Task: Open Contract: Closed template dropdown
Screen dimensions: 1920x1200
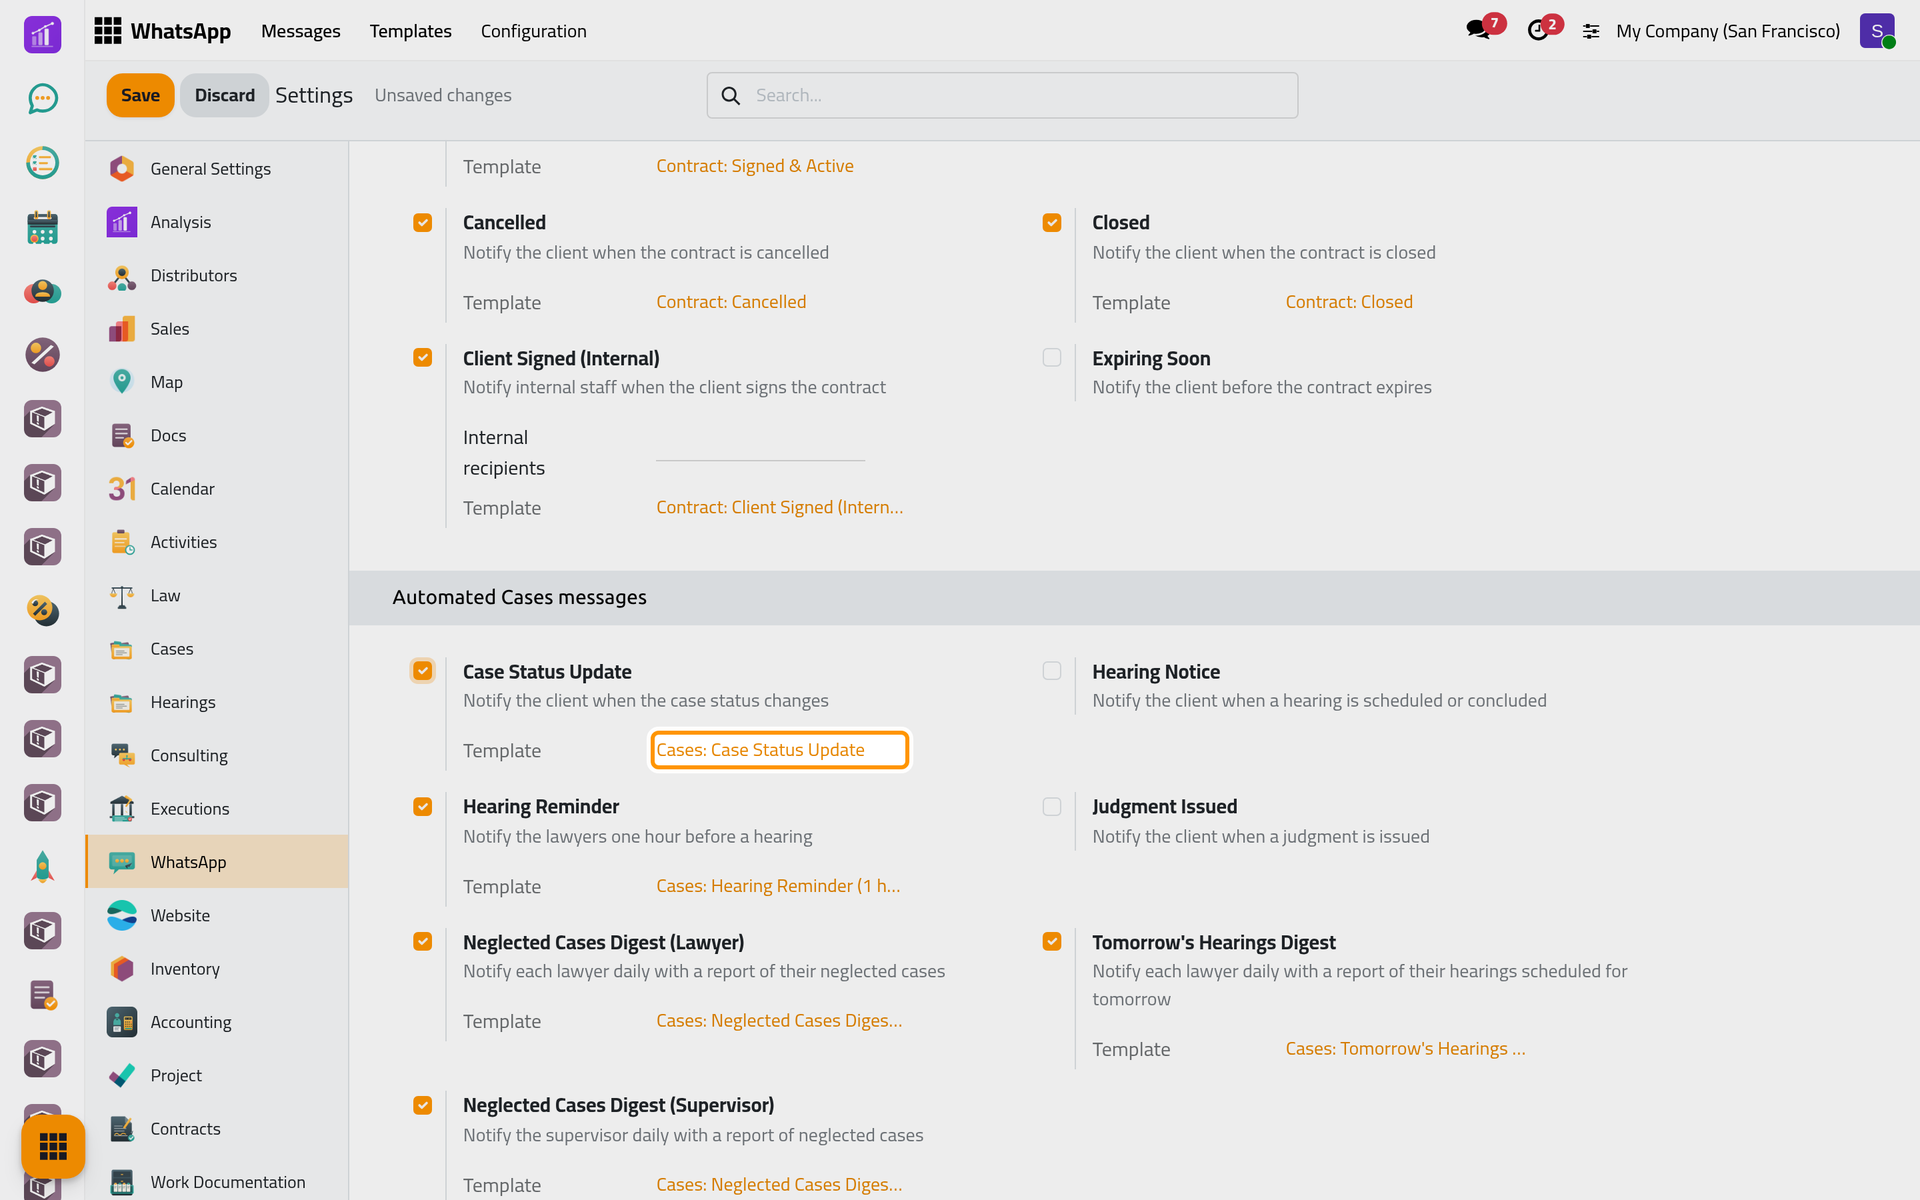Action: (1349, 302)
